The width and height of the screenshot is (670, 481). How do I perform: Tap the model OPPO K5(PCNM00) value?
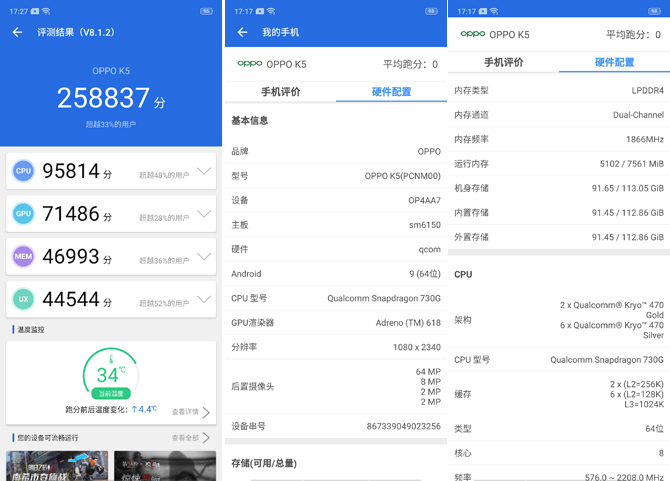click(403, 176)
